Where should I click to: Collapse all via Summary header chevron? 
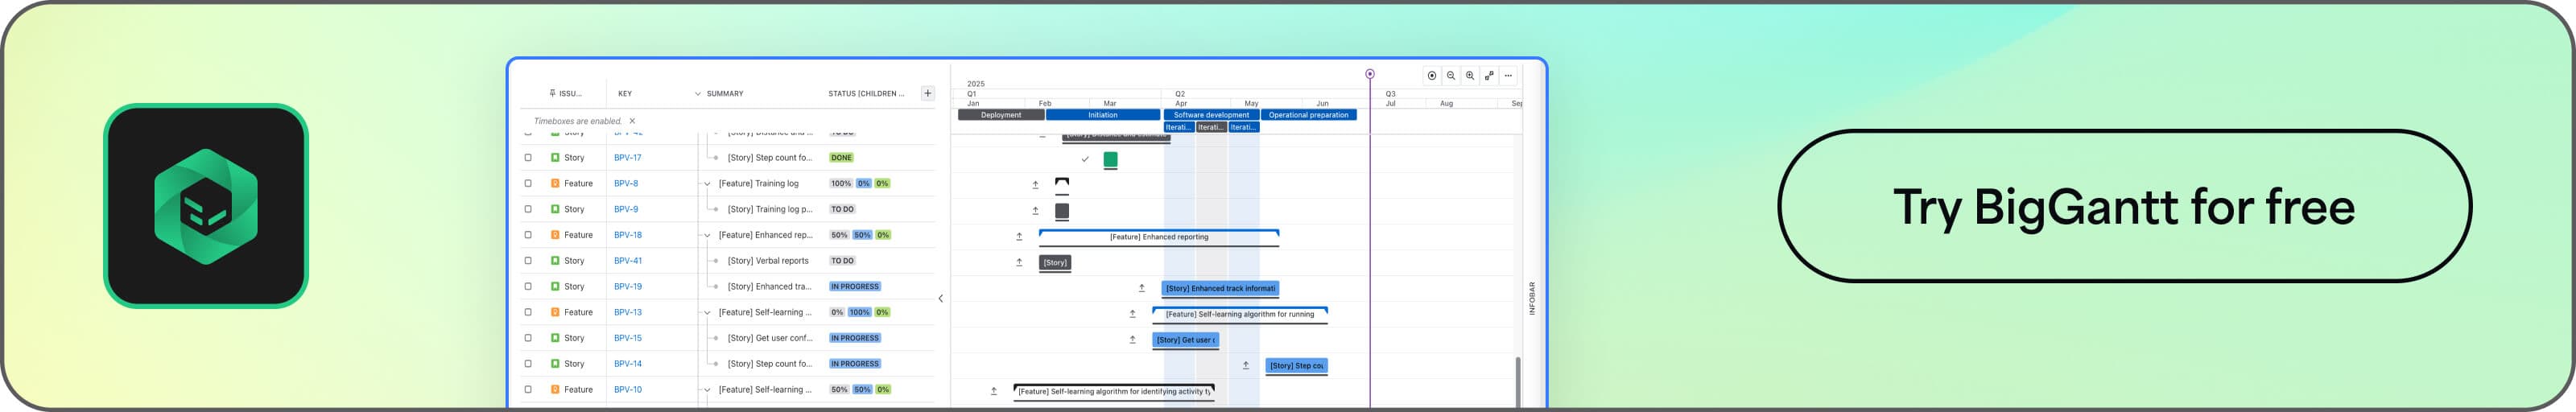pos(698,94)
